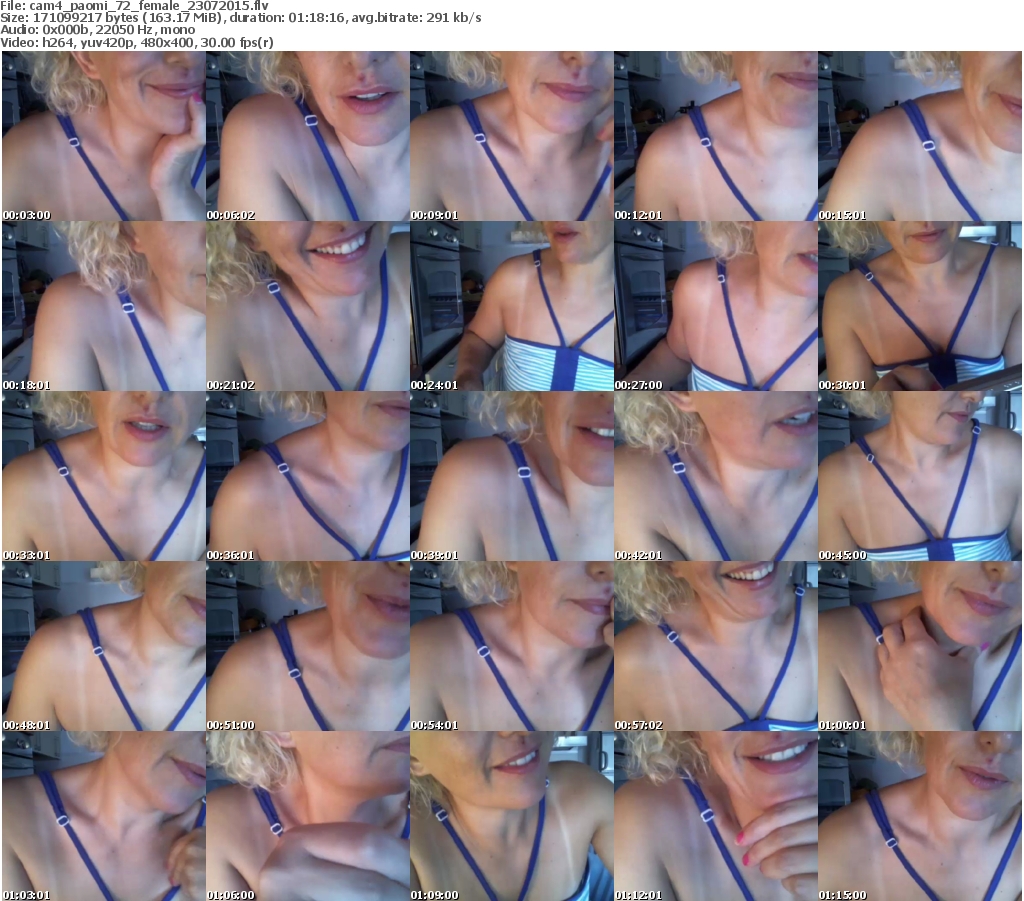This screenshot has height=901, width=1024.
Task: Select the thumbnail timestamped 01:12:01
Action: click(716, 816)
